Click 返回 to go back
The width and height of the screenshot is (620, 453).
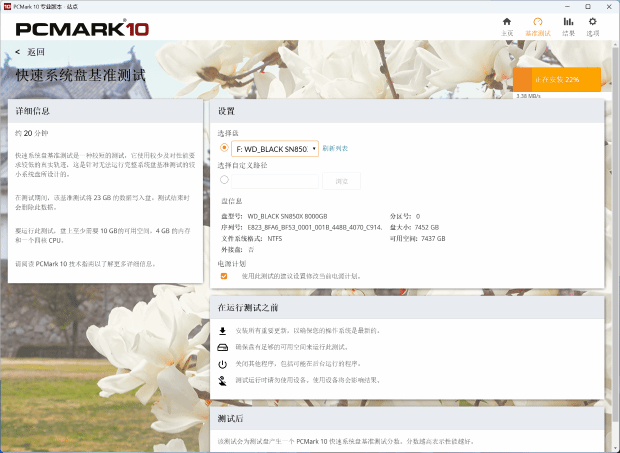(x=36, y=52)
